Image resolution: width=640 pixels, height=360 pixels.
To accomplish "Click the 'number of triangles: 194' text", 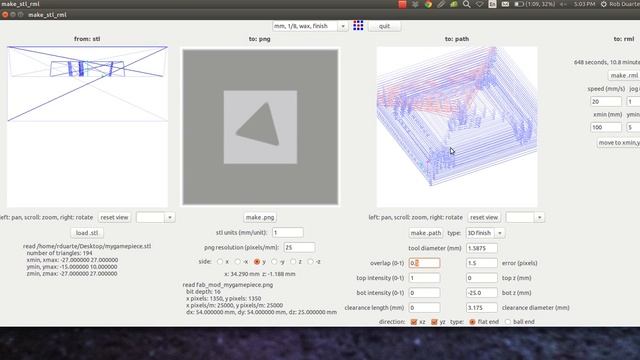I will click(x=64, y=253).
